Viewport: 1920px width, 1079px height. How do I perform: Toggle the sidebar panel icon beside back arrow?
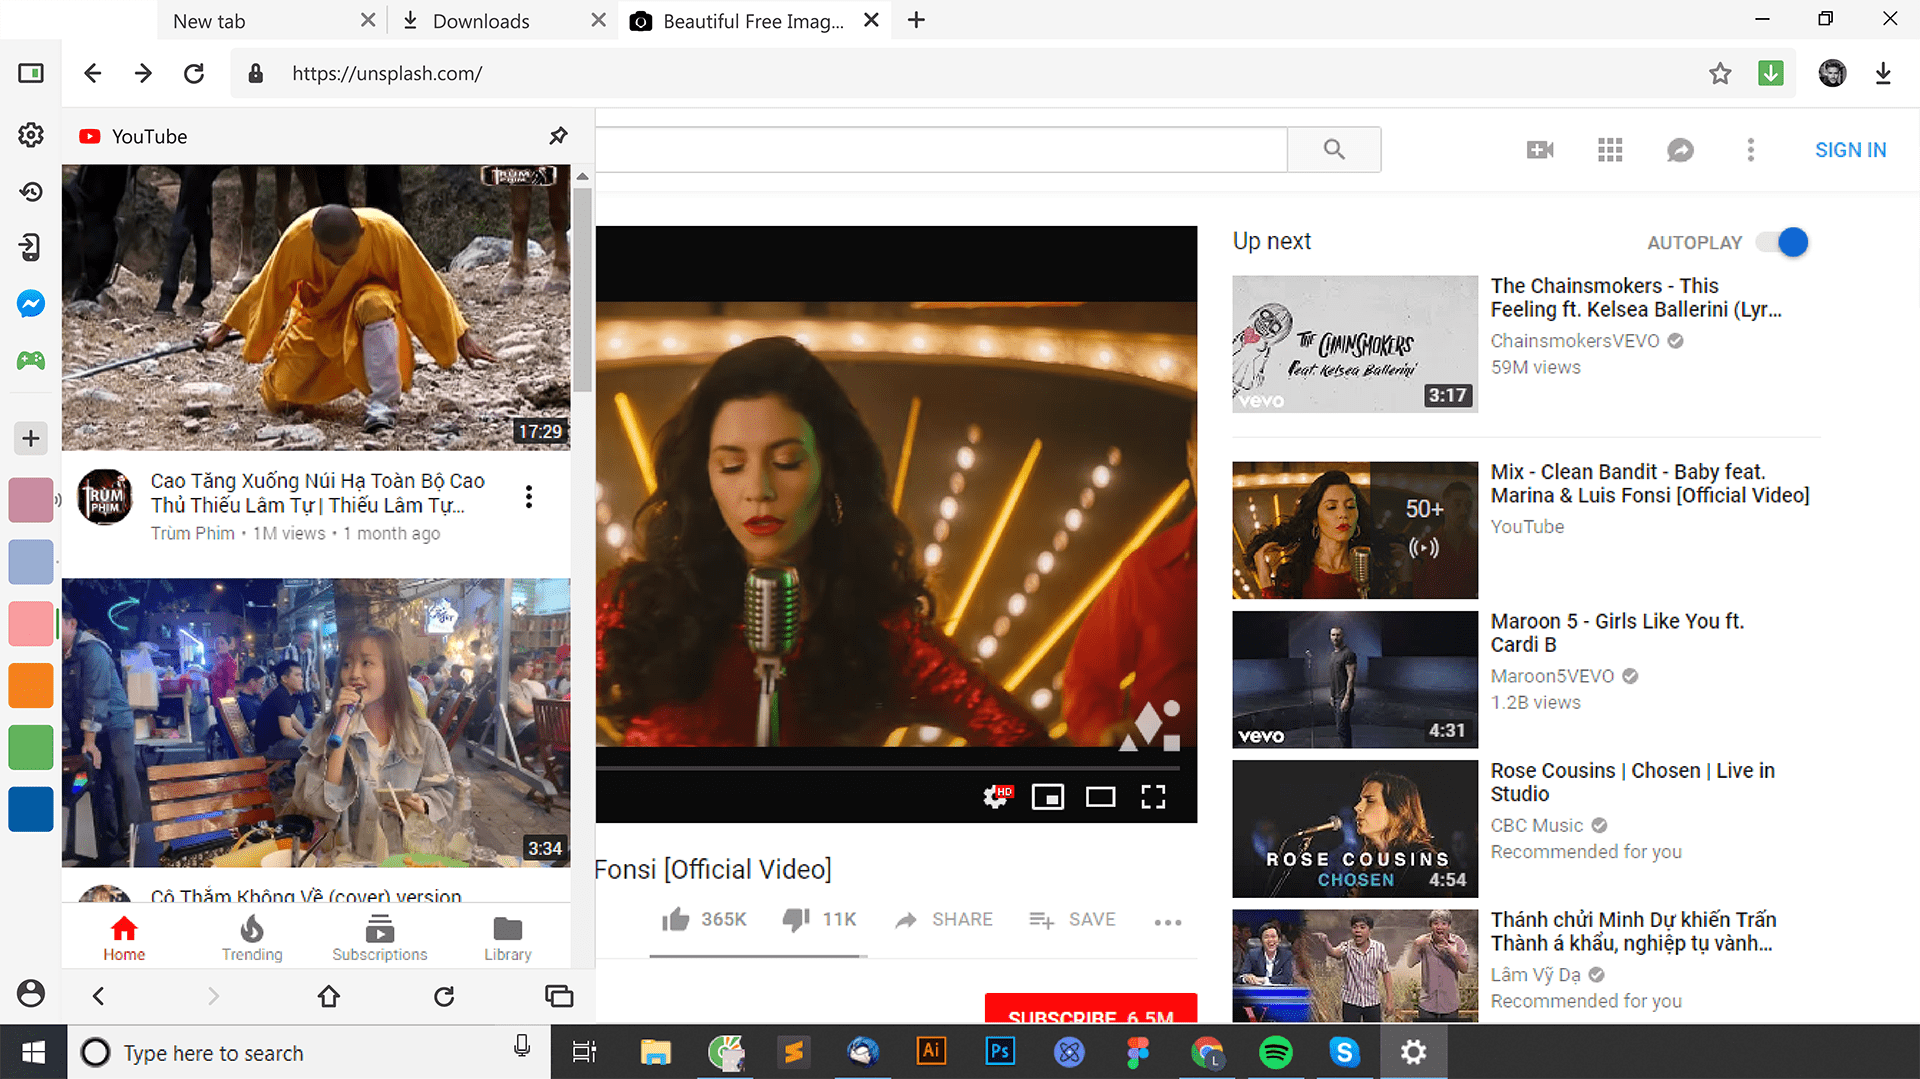pyautogui.click(x=31, y=73)
